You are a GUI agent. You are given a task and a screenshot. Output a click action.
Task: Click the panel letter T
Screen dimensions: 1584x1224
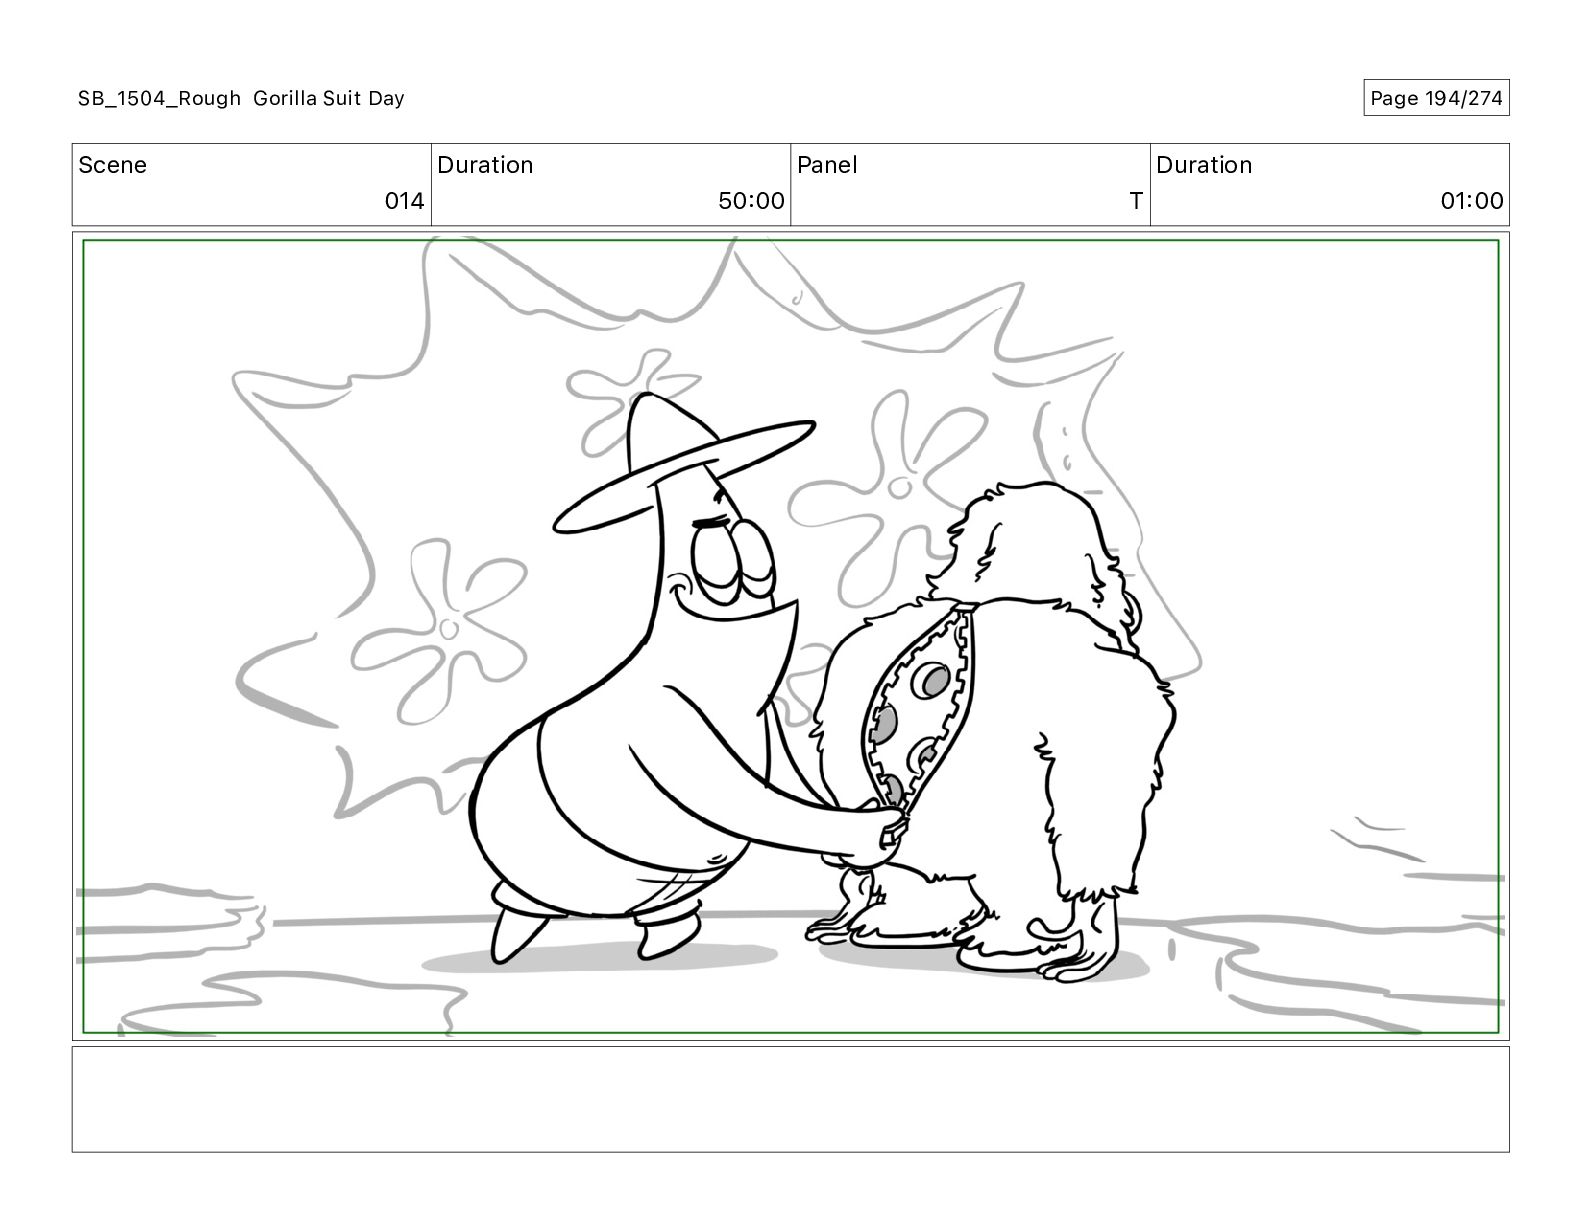(1136, 201)
